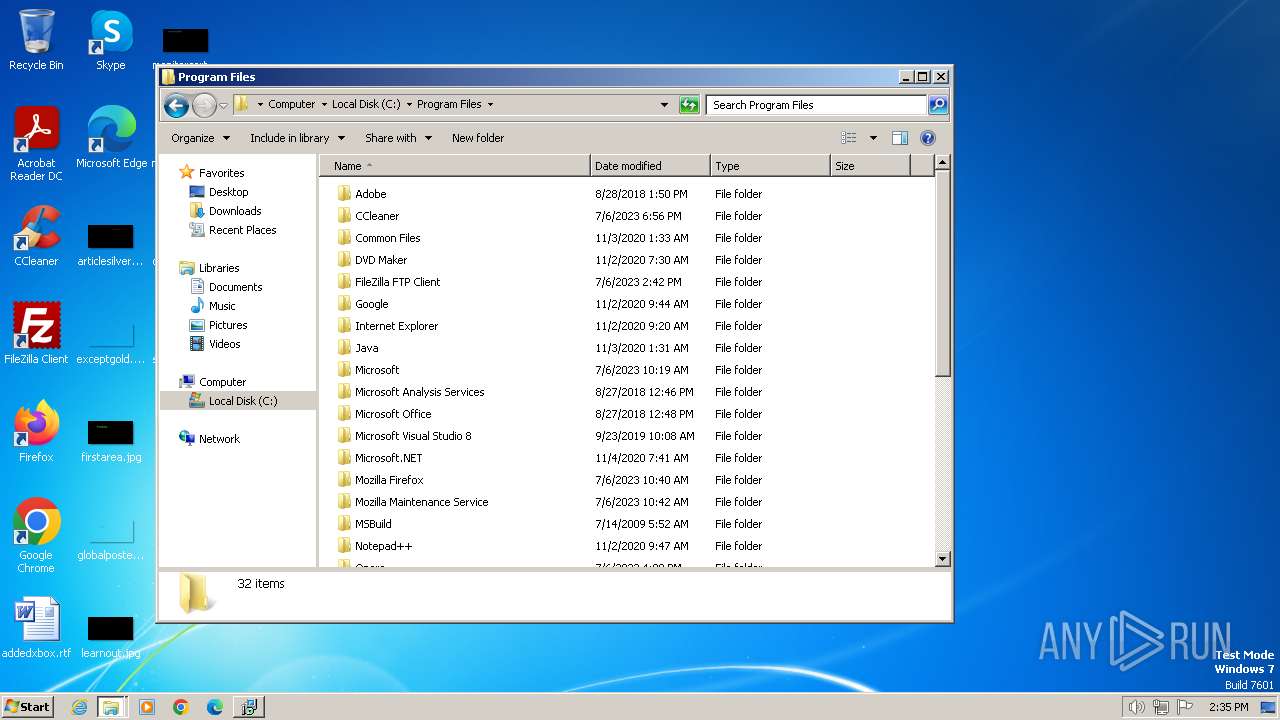Sort by the Type column header
This screenshot has width=1280, height=720.
(x=770, y=166)
